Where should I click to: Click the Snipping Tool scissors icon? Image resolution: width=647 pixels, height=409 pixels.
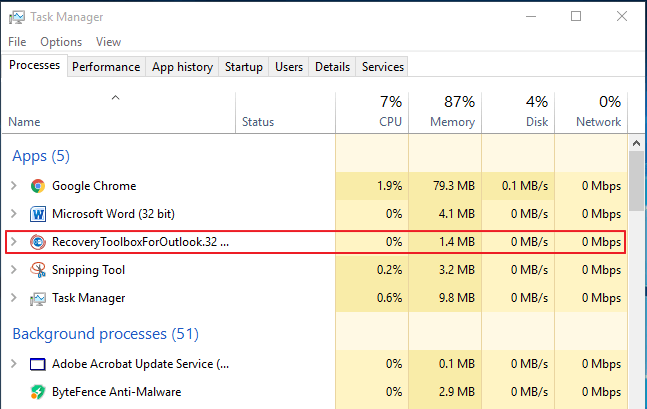point(38,270)
